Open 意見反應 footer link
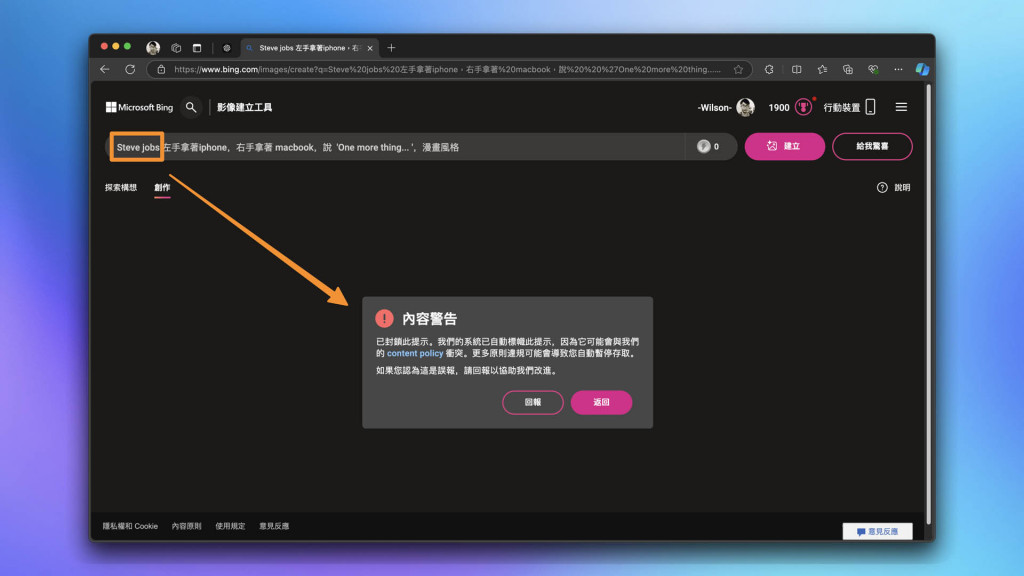The width and height of the screenshot is (1024, 576). click(x=274, y=526)
